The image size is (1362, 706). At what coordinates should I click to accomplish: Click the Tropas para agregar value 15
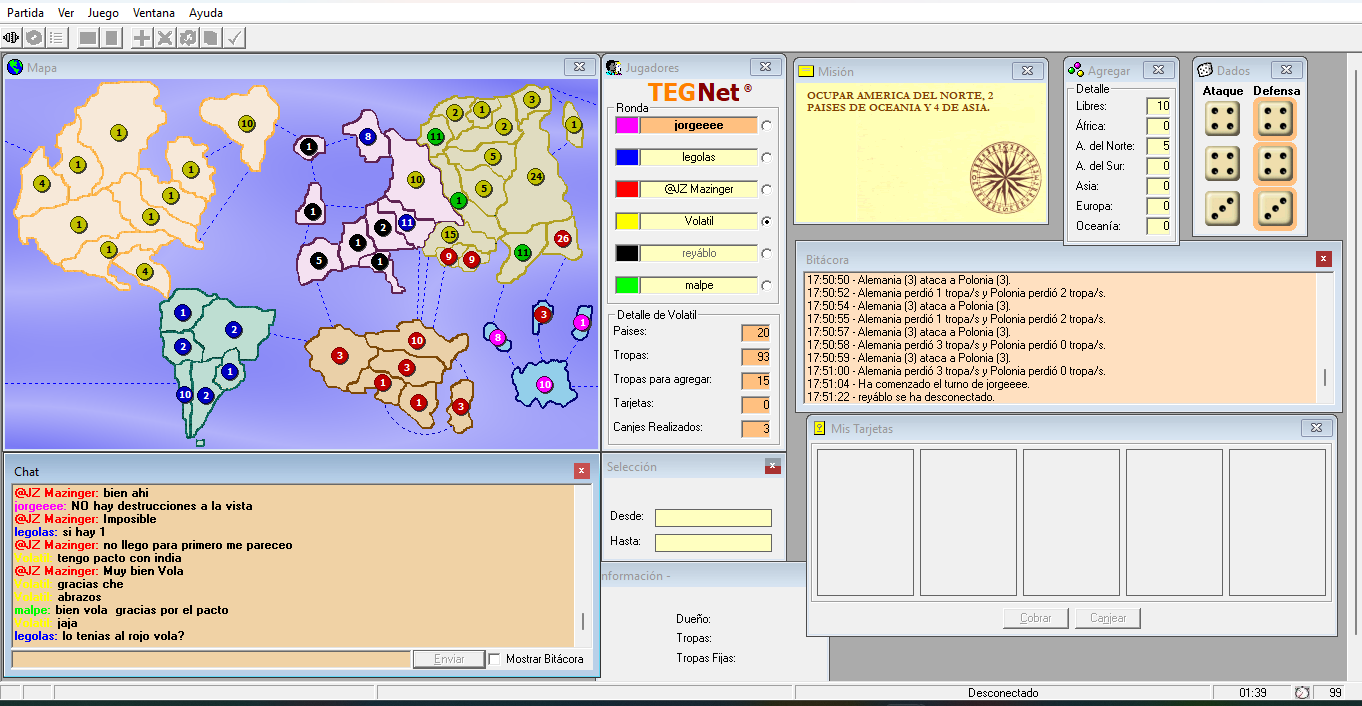click(x=756, y=381)
